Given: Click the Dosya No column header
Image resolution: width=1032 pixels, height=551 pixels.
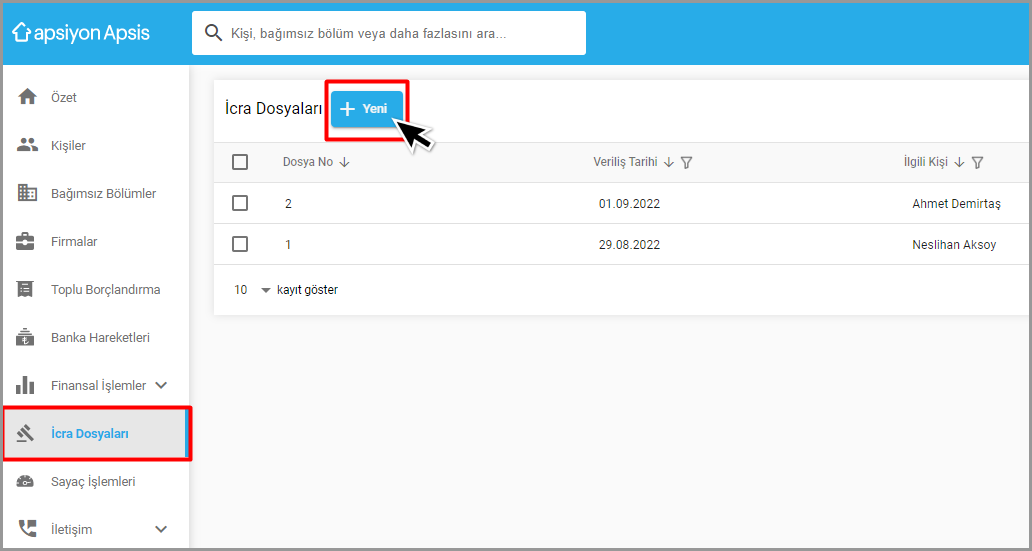Looking at the screenshot, I should click(x=307, y=162).
